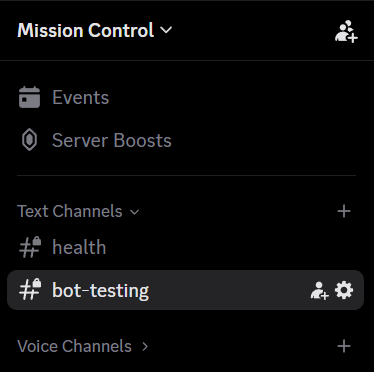Collapse the Text Channels category chevron
The image size is (374, 372).
(134, 212)
